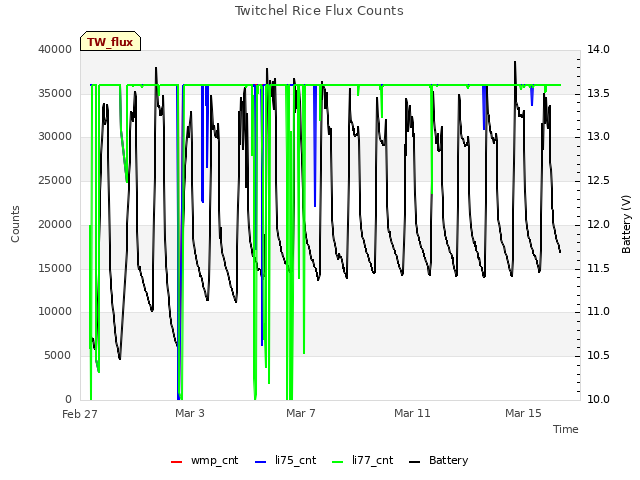Click the 15000 counts axis value

[x=55, y=268]
